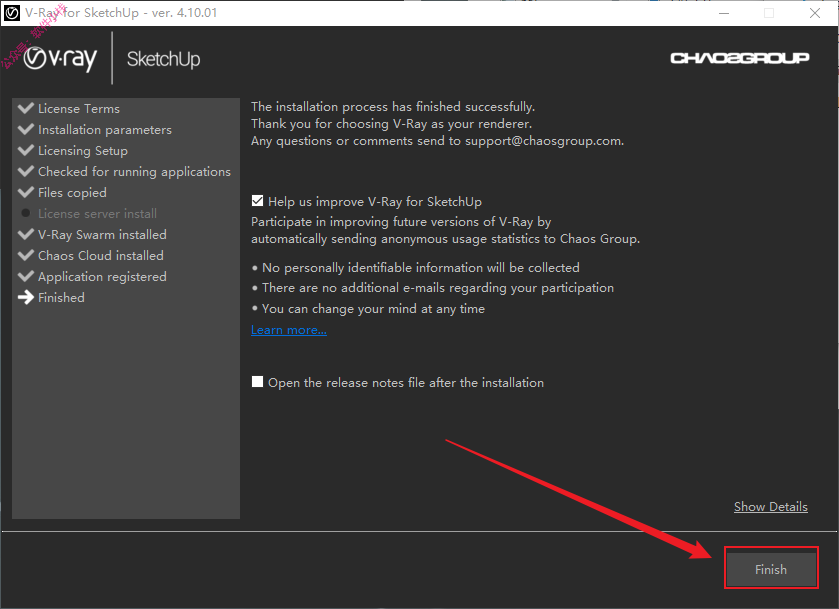Select the V-Ray Swarm installed step
The image size is (839, 609).
pyautogui.click(x=102, y=234)
